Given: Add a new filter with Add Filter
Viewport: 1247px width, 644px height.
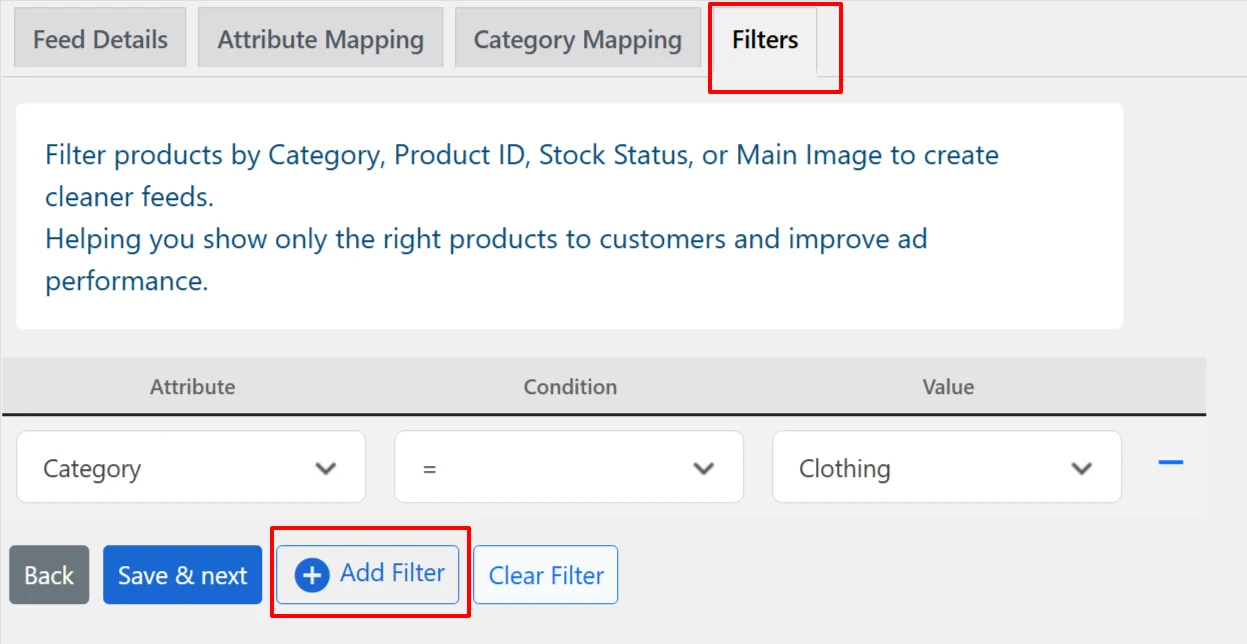Looking at the screenshot, I should [x=369, y=574].
